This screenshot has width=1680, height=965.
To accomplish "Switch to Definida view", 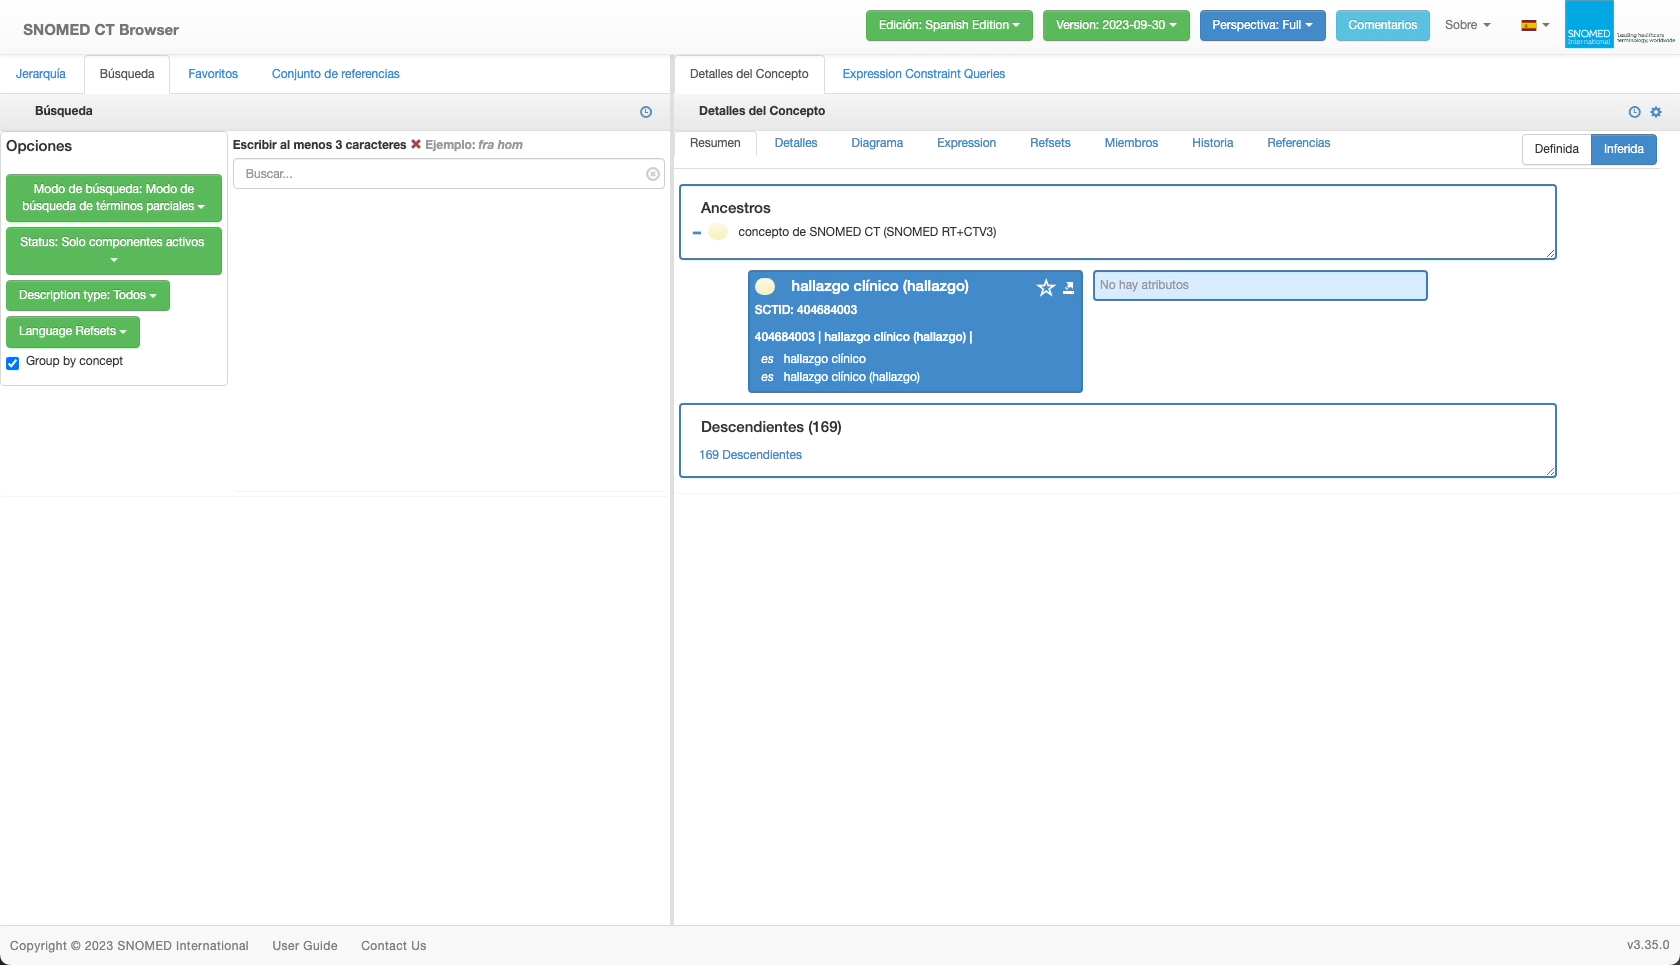I will click(x=1556, y=149).
